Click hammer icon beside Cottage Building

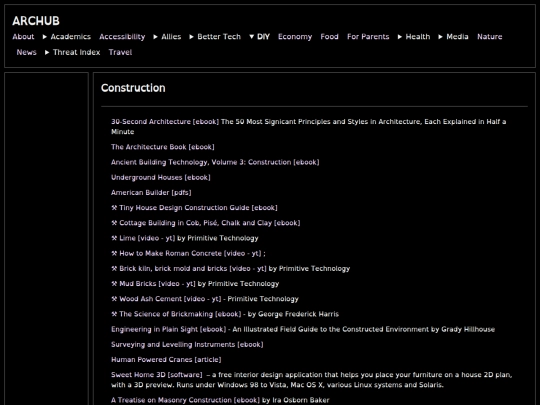(x=114, y=223)
